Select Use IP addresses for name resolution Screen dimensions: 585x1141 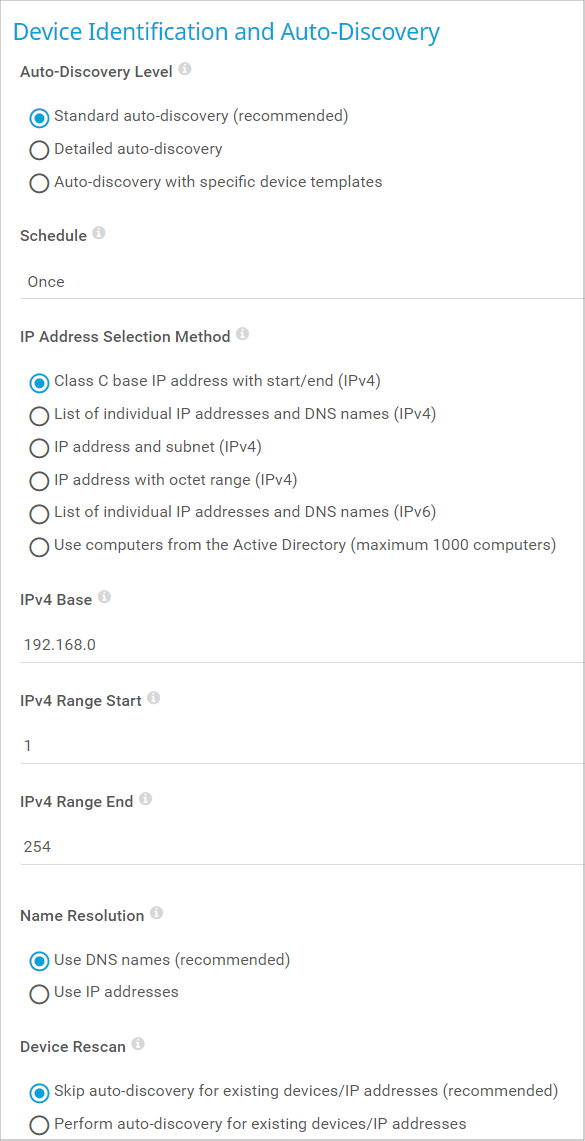point(104,993)
